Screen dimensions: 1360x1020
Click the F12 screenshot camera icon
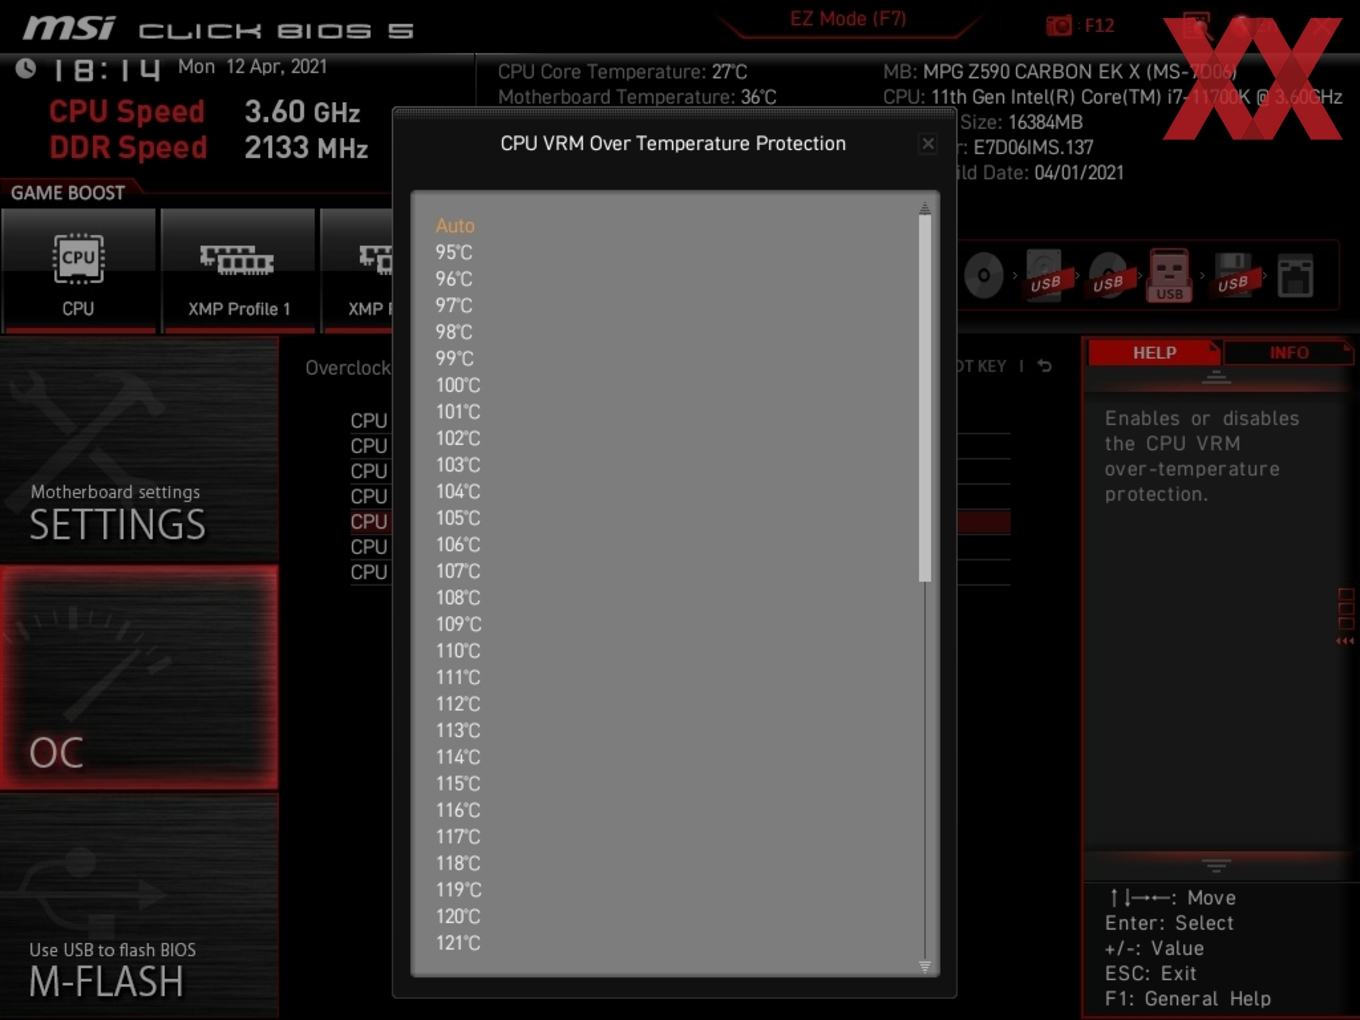[x=1058, y=25]
